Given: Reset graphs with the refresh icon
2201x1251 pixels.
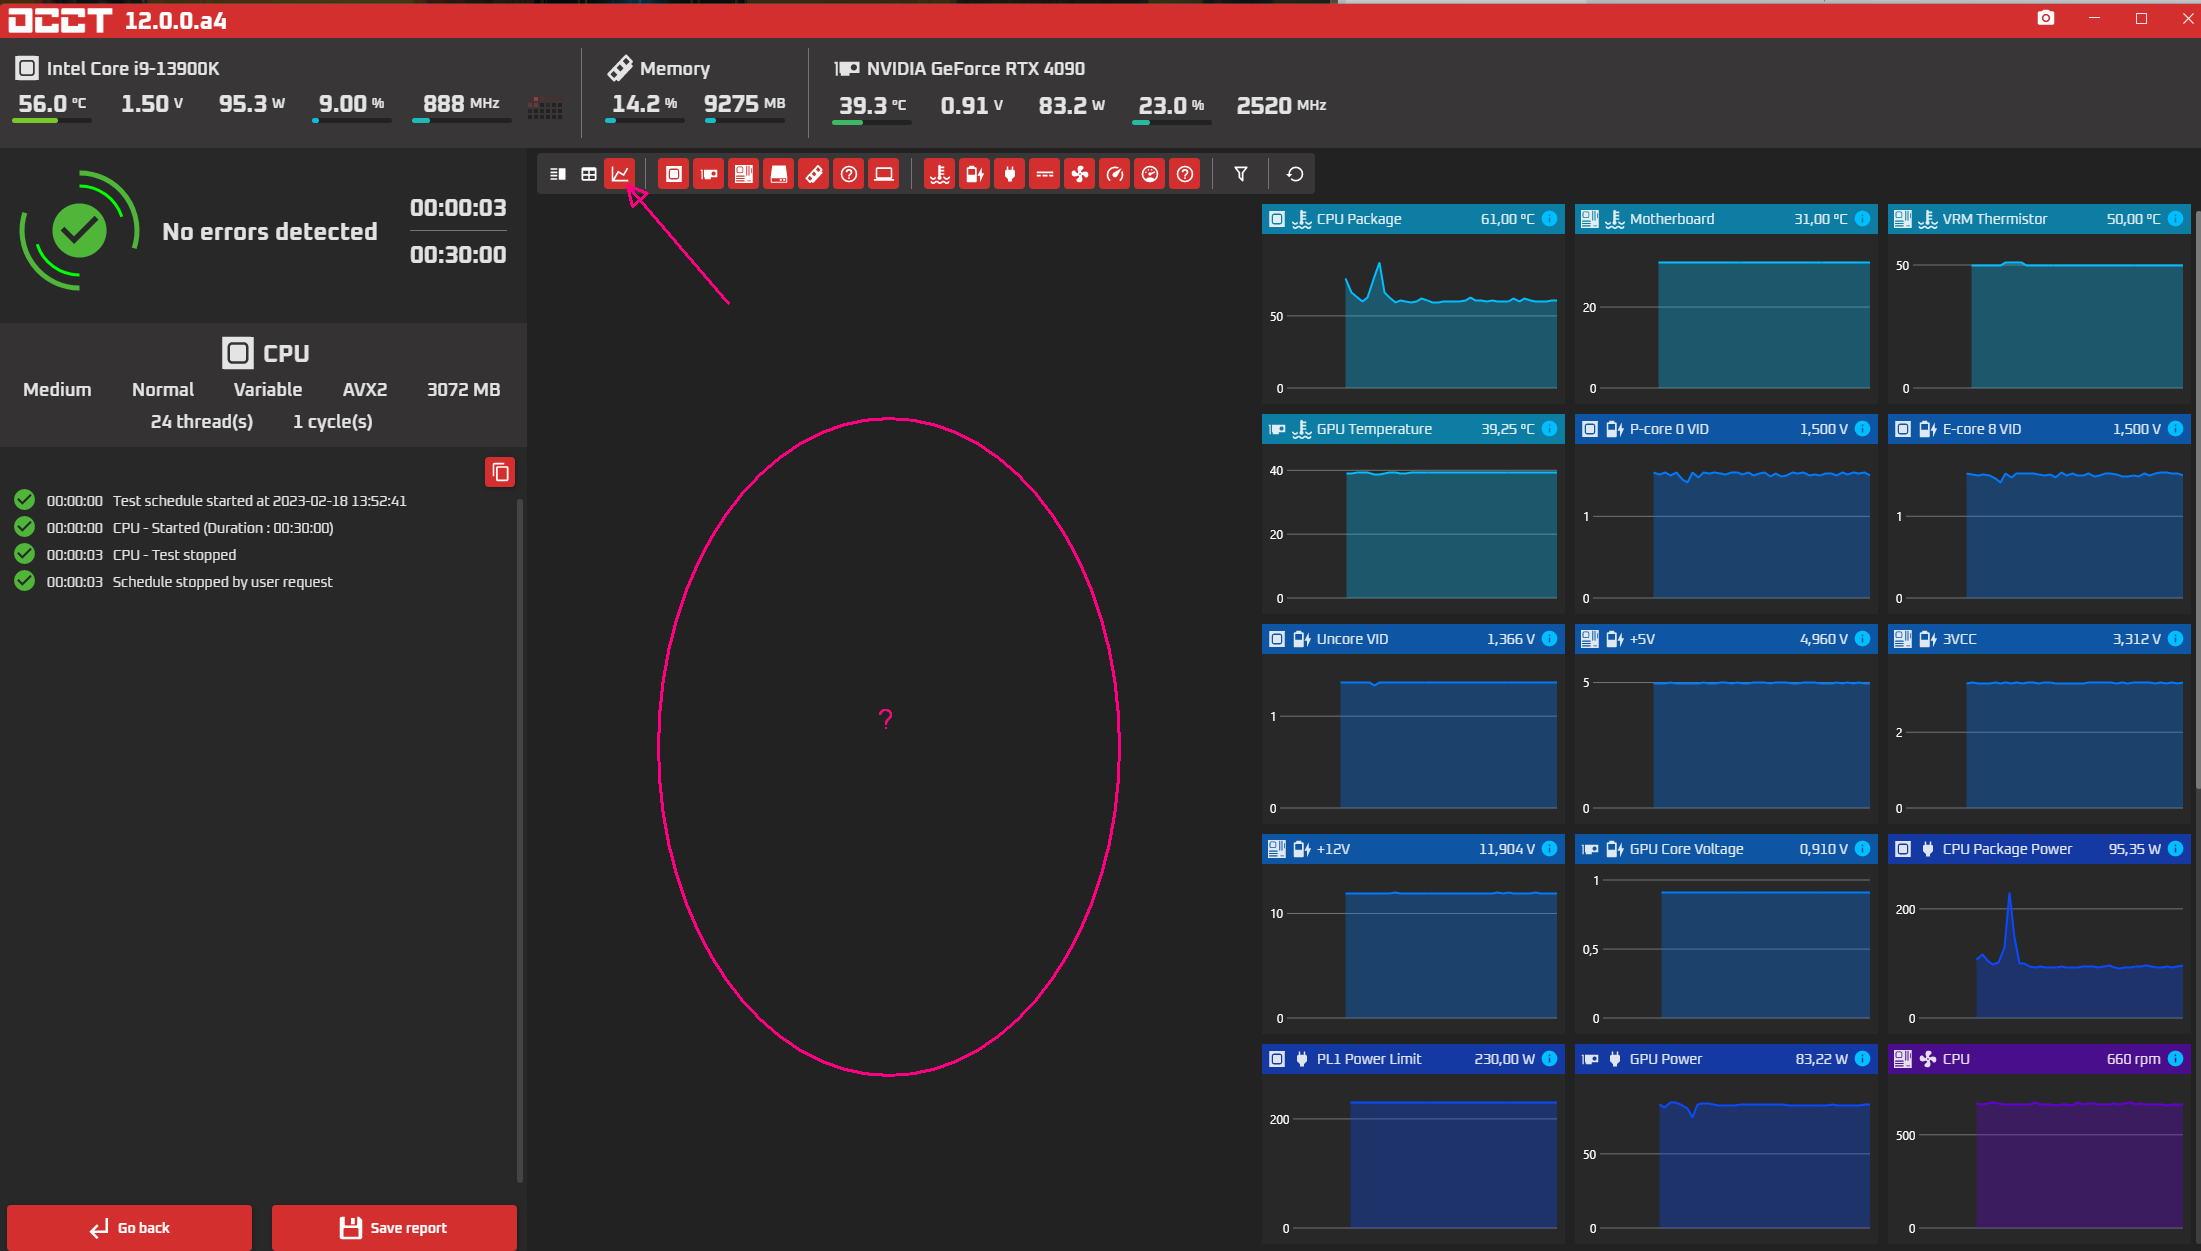Looking at the screenshot, I should [x=1295, y=174].
